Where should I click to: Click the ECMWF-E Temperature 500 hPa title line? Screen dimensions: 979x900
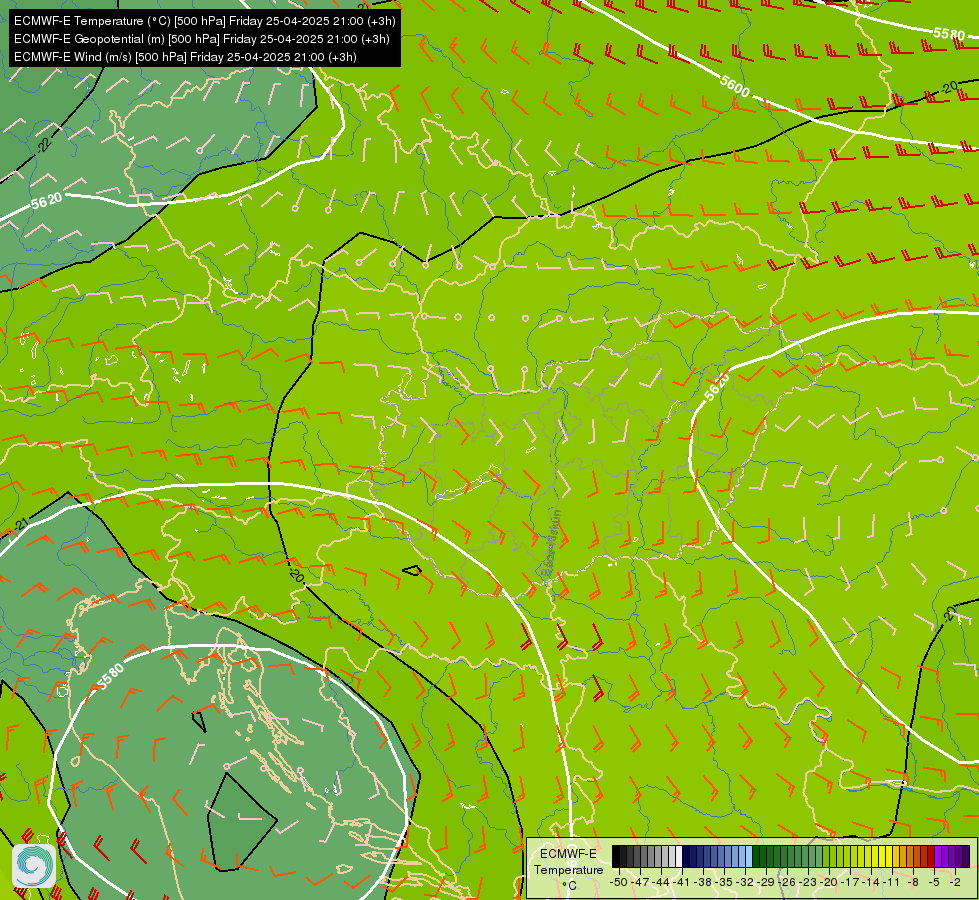coord(205,21)
